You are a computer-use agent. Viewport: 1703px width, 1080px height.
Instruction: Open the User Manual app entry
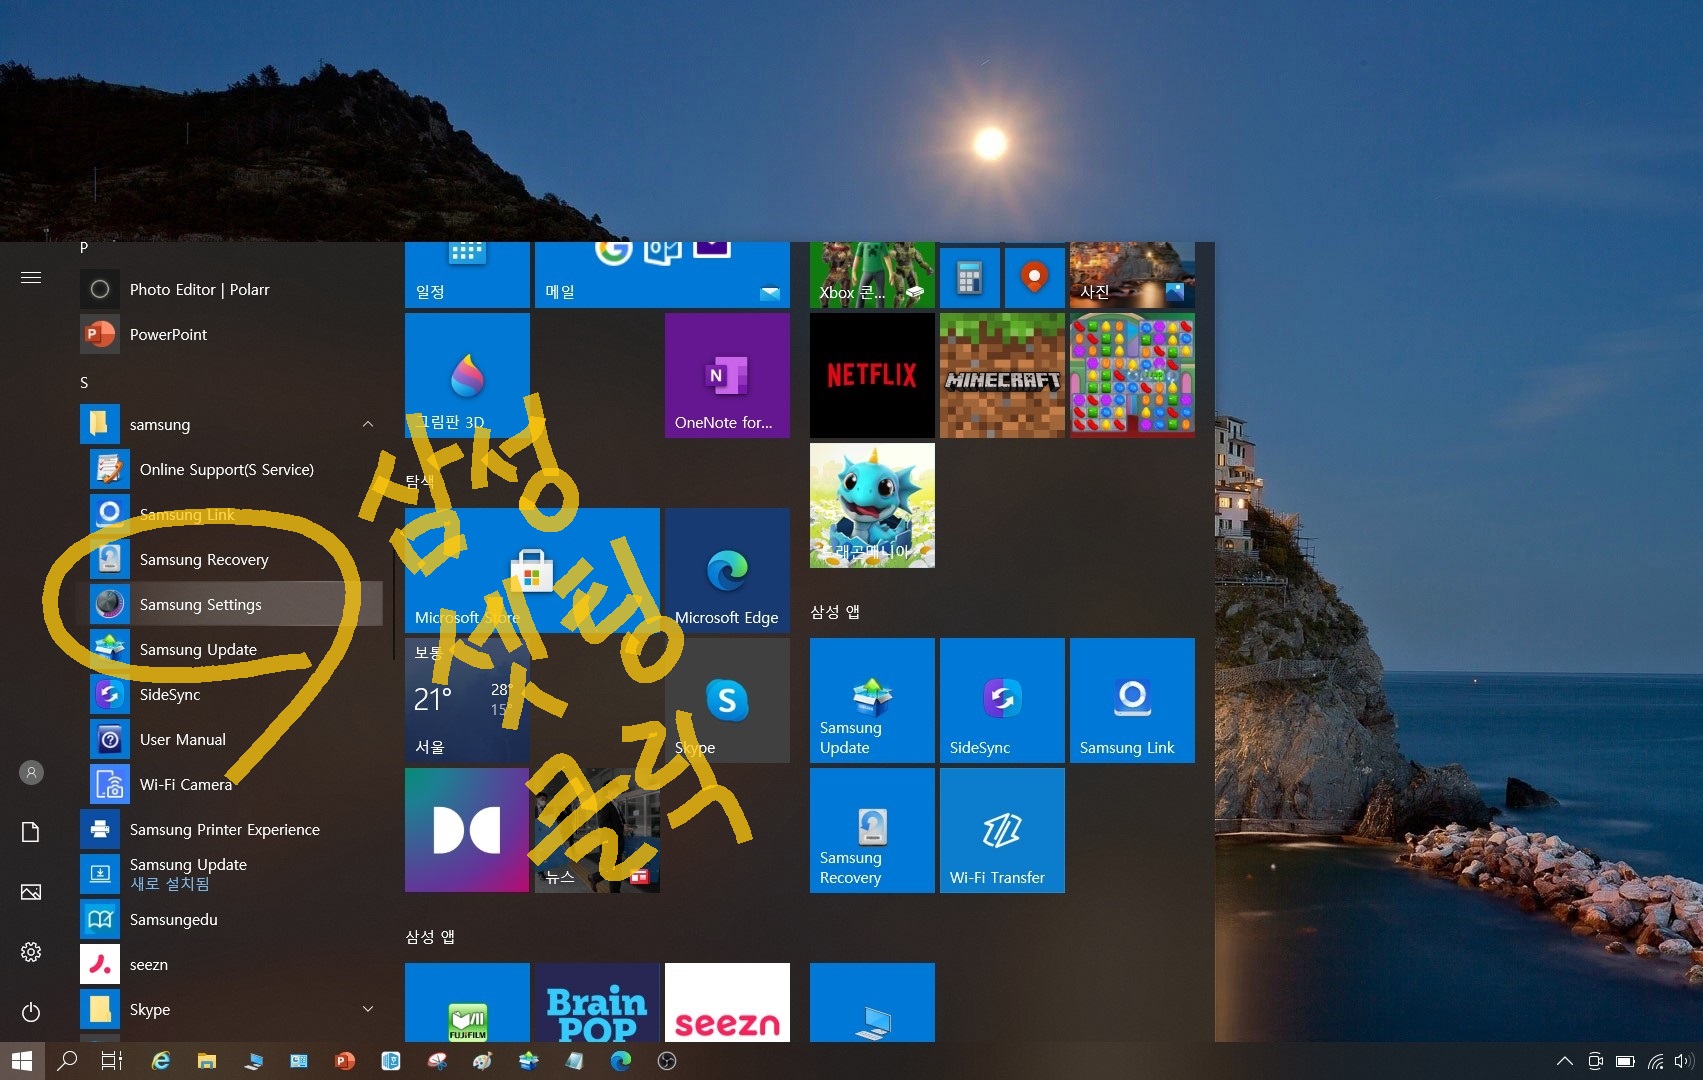pyautogui.click(x=230, y=739)
